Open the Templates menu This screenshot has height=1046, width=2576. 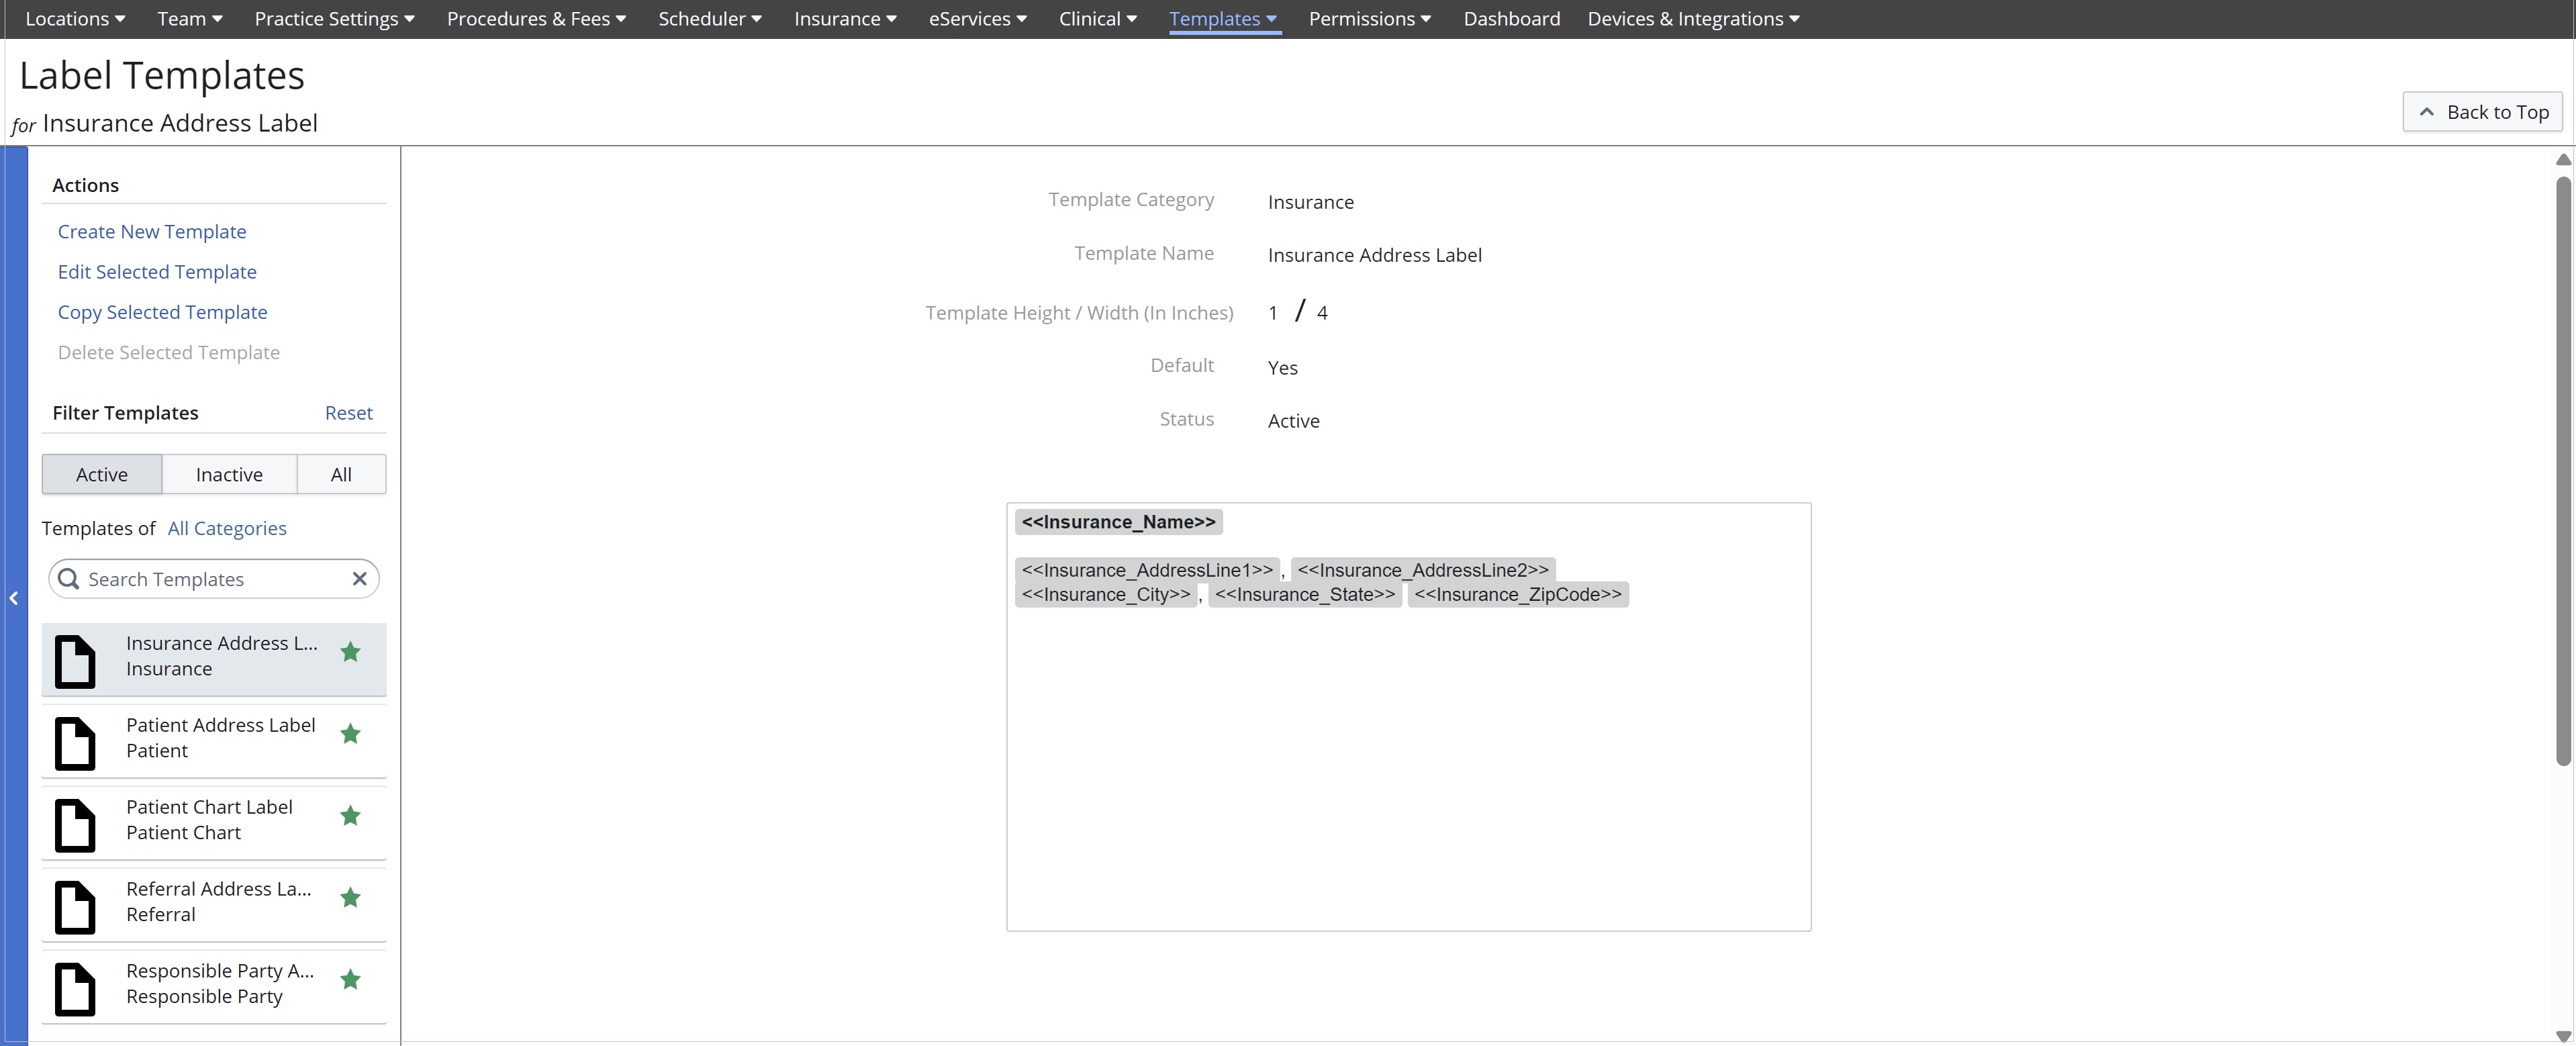click(1223, 19)
